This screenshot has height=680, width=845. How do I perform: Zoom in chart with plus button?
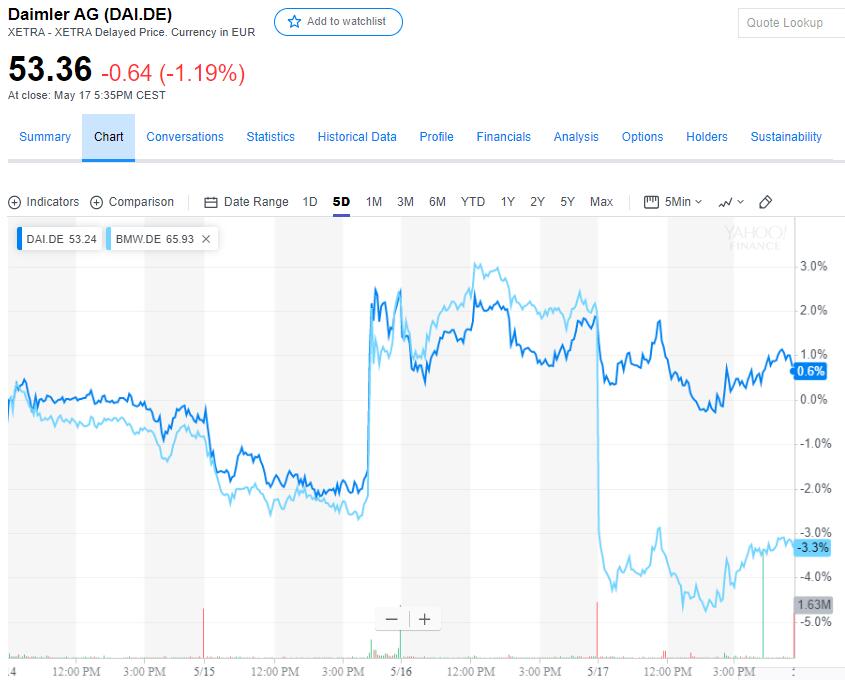click(425, 619)
